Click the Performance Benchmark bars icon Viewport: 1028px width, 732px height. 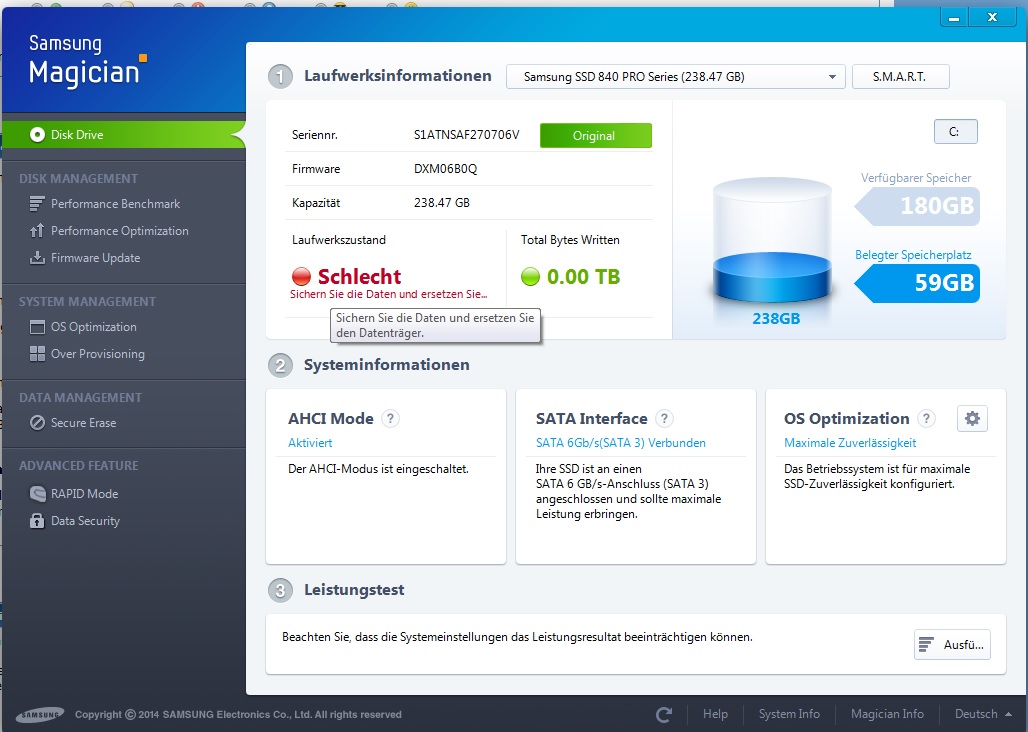click(37, 204)
